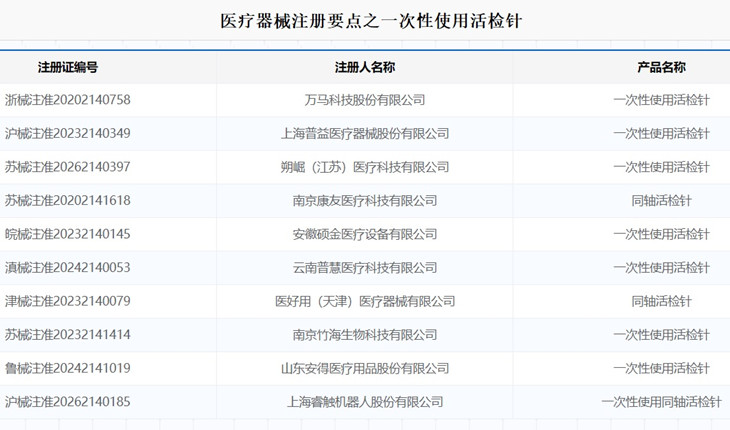This screenshot has height=430, width=730.
Task: Click registrant 上海睿触机器人股份有限公司
Action: coord(365,401)
